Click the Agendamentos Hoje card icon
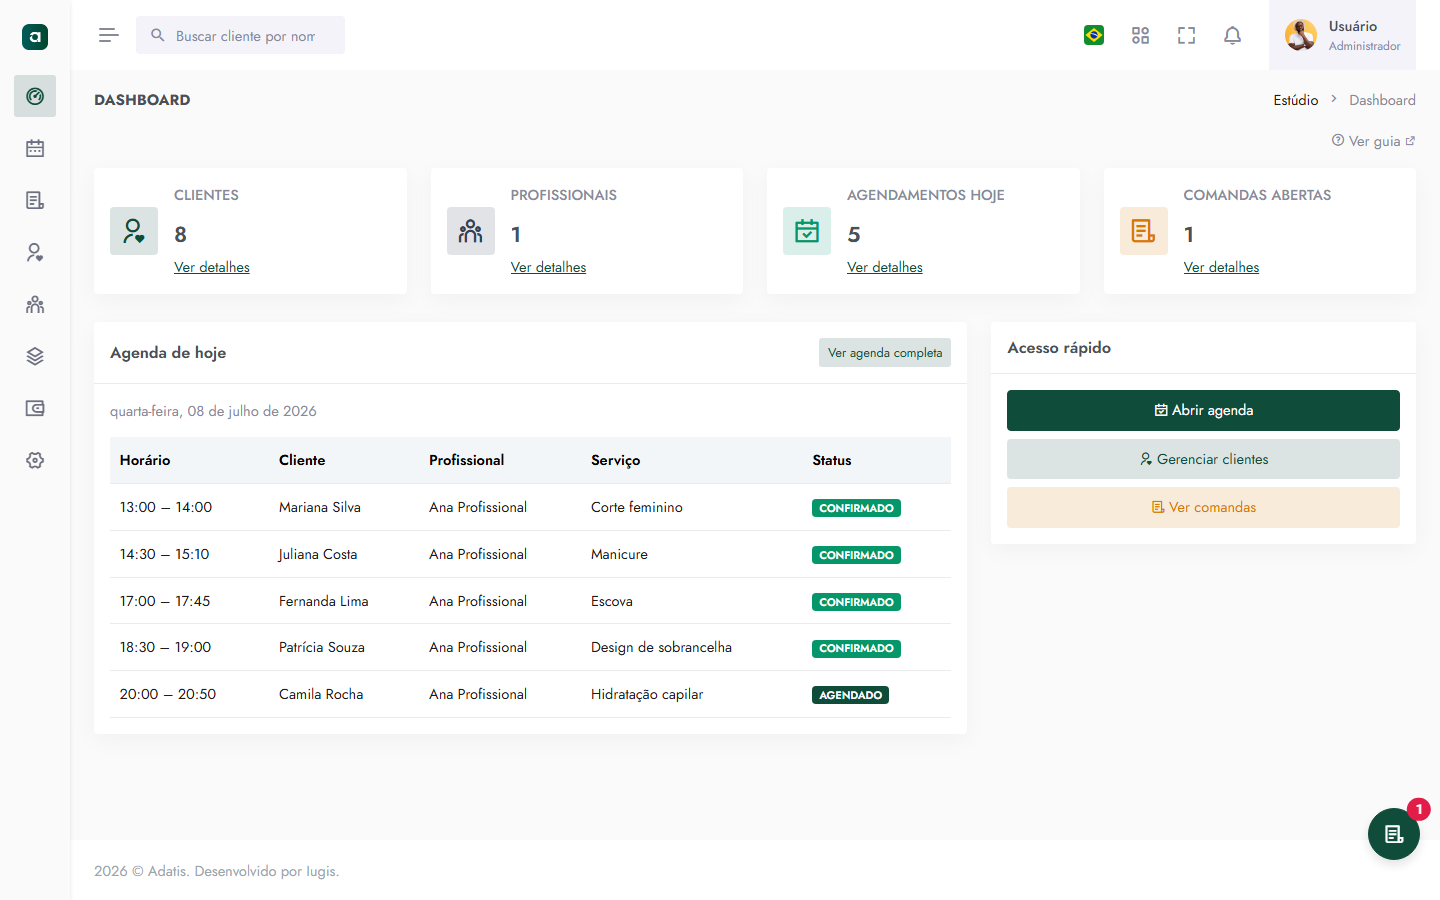The image size is (1440, 900). [x=807, y=231]
